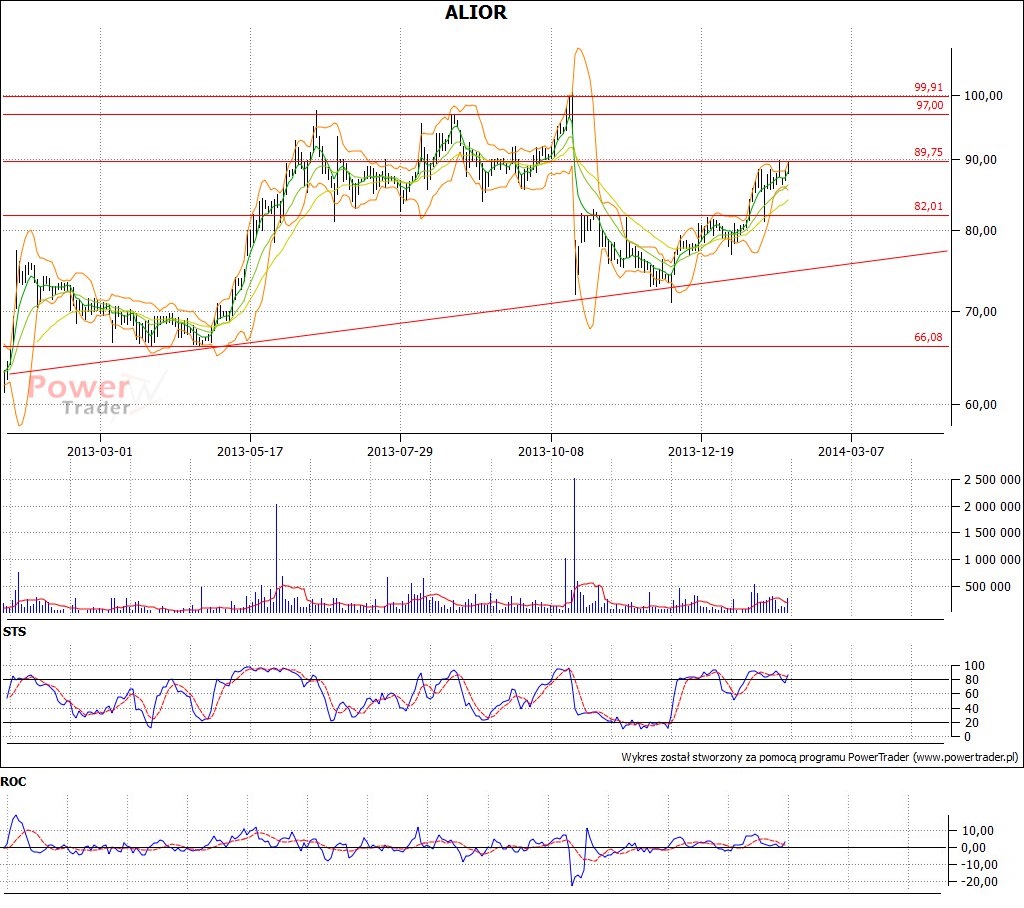Click the PowerTrader program credit text
The height and width of the screenshot is (908, 1024).
pos(819,757)
